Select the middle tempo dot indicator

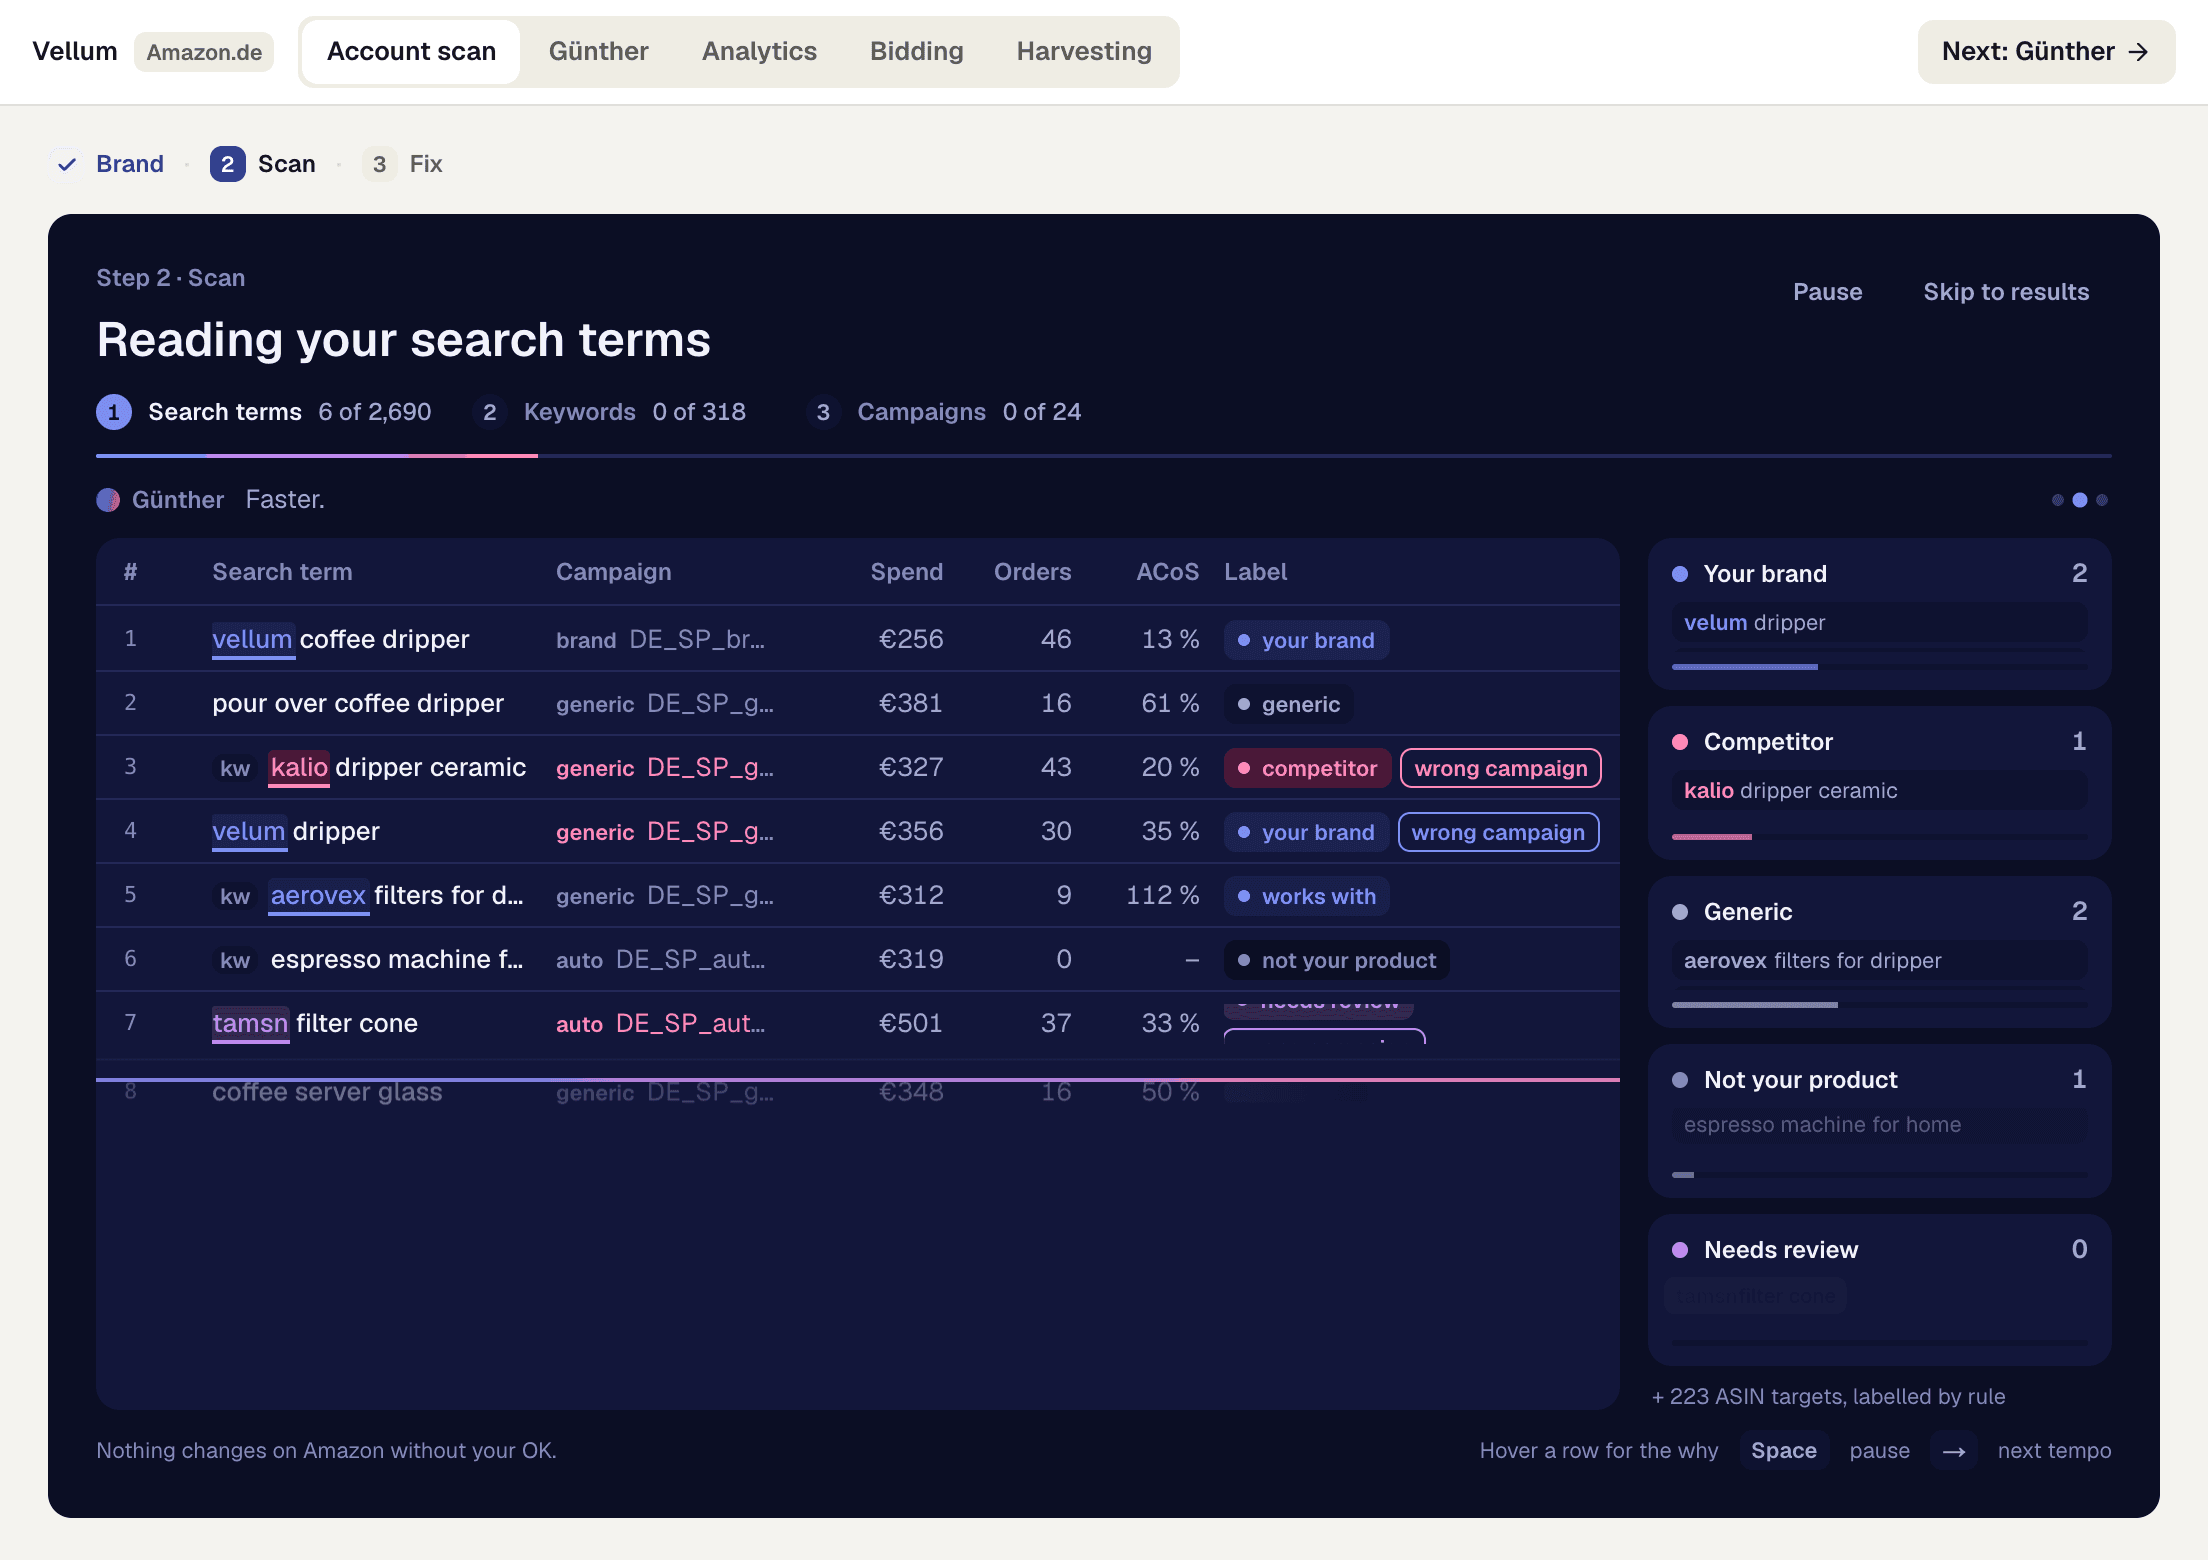[x=2080, y=500]
